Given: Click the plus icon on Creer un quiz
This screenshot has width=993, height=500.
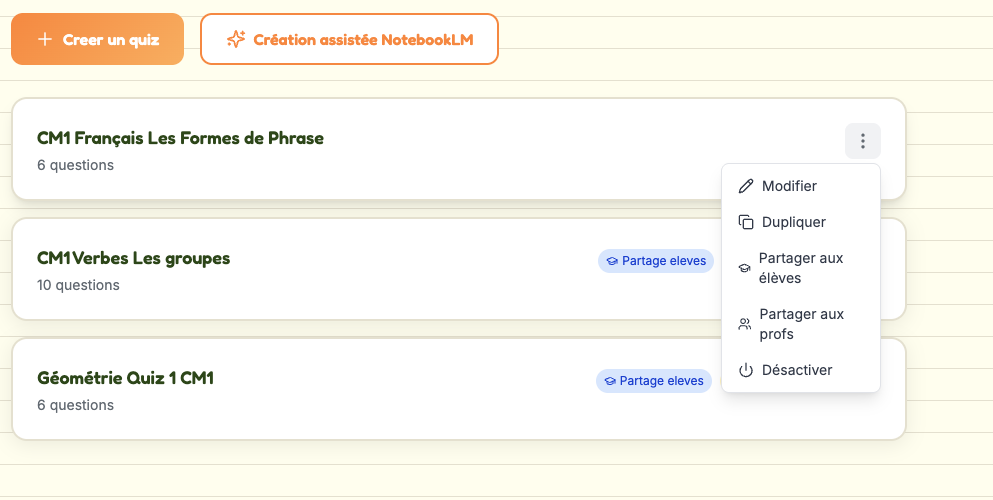Looking at the screenshot, I should (x=44, y=39).
